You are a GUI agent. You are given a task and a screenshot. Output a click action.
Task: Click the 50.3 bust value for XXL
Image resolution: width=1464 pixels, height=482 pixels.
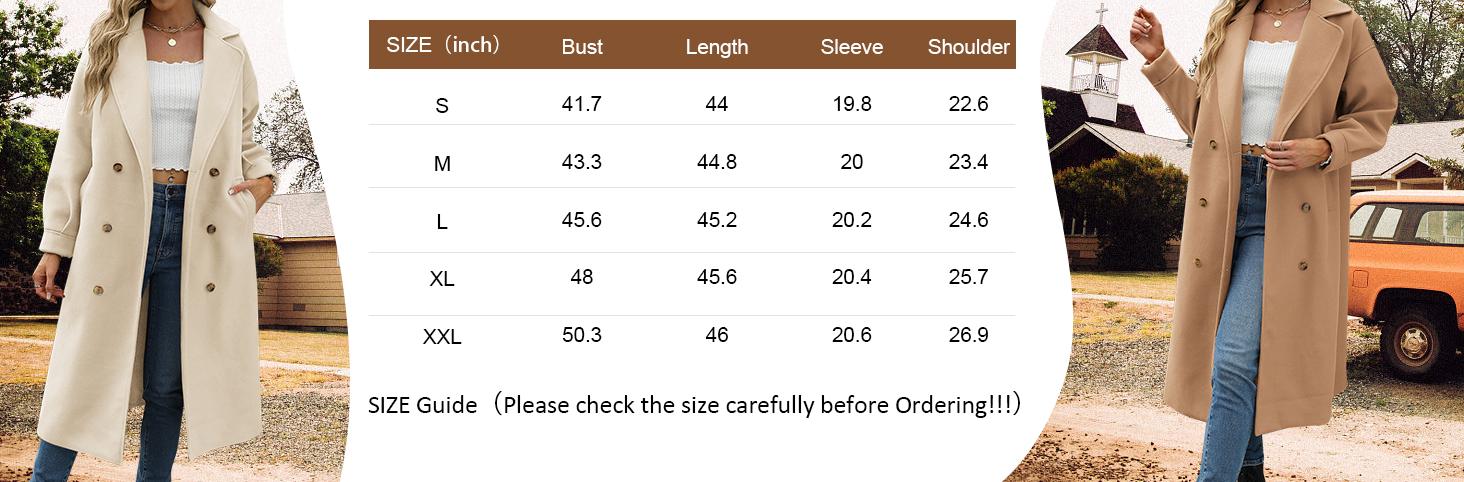tap(582, 335)
